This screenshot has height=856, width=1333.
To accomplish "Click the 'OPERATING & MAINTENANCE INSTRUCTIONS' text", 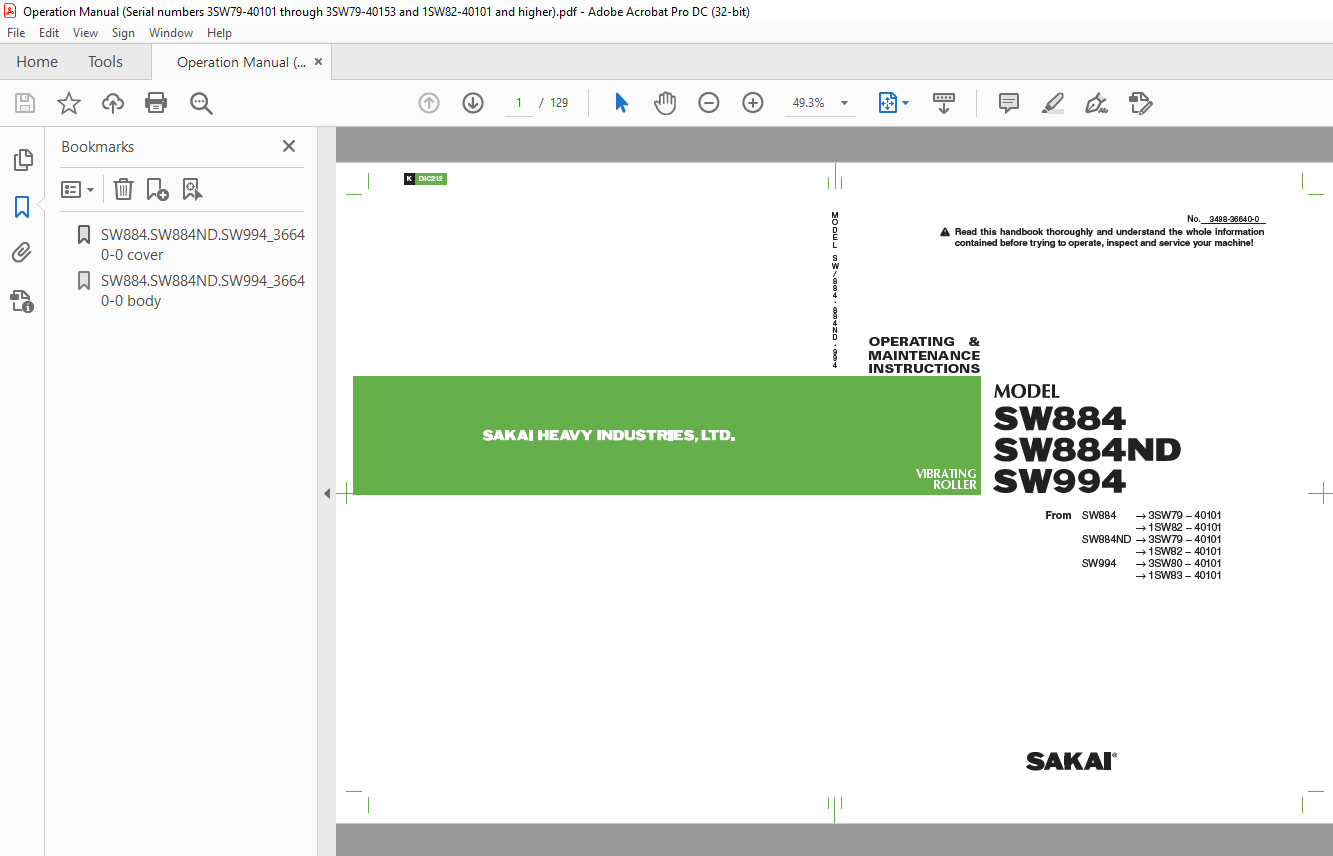I will coord(924,355).
